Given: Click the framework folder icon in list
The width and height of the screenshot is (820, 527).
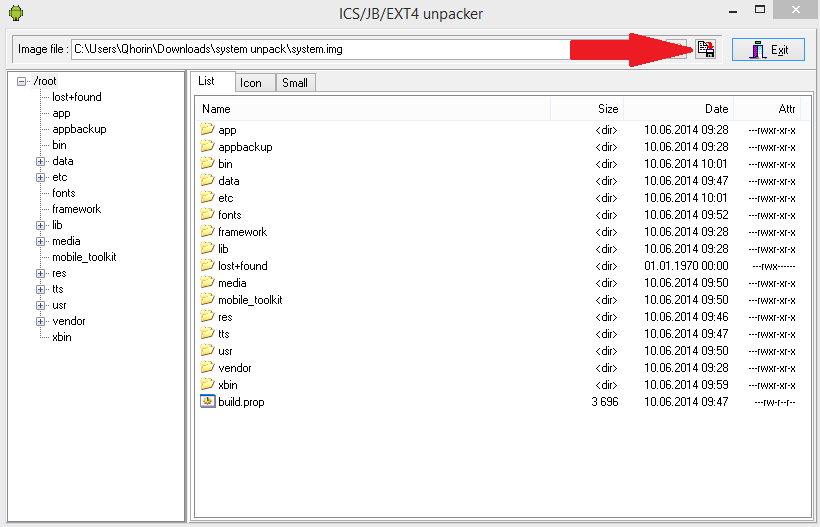Looking at the screenshot, I should (x=208, y=231).
